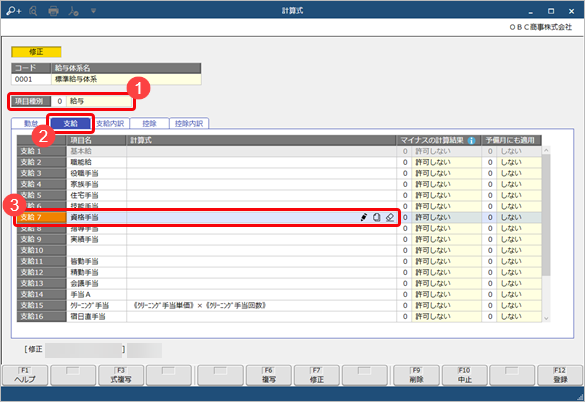585x402 pixels.
Task: Click the F12 登録 button
Action: [x=560, y=375]
